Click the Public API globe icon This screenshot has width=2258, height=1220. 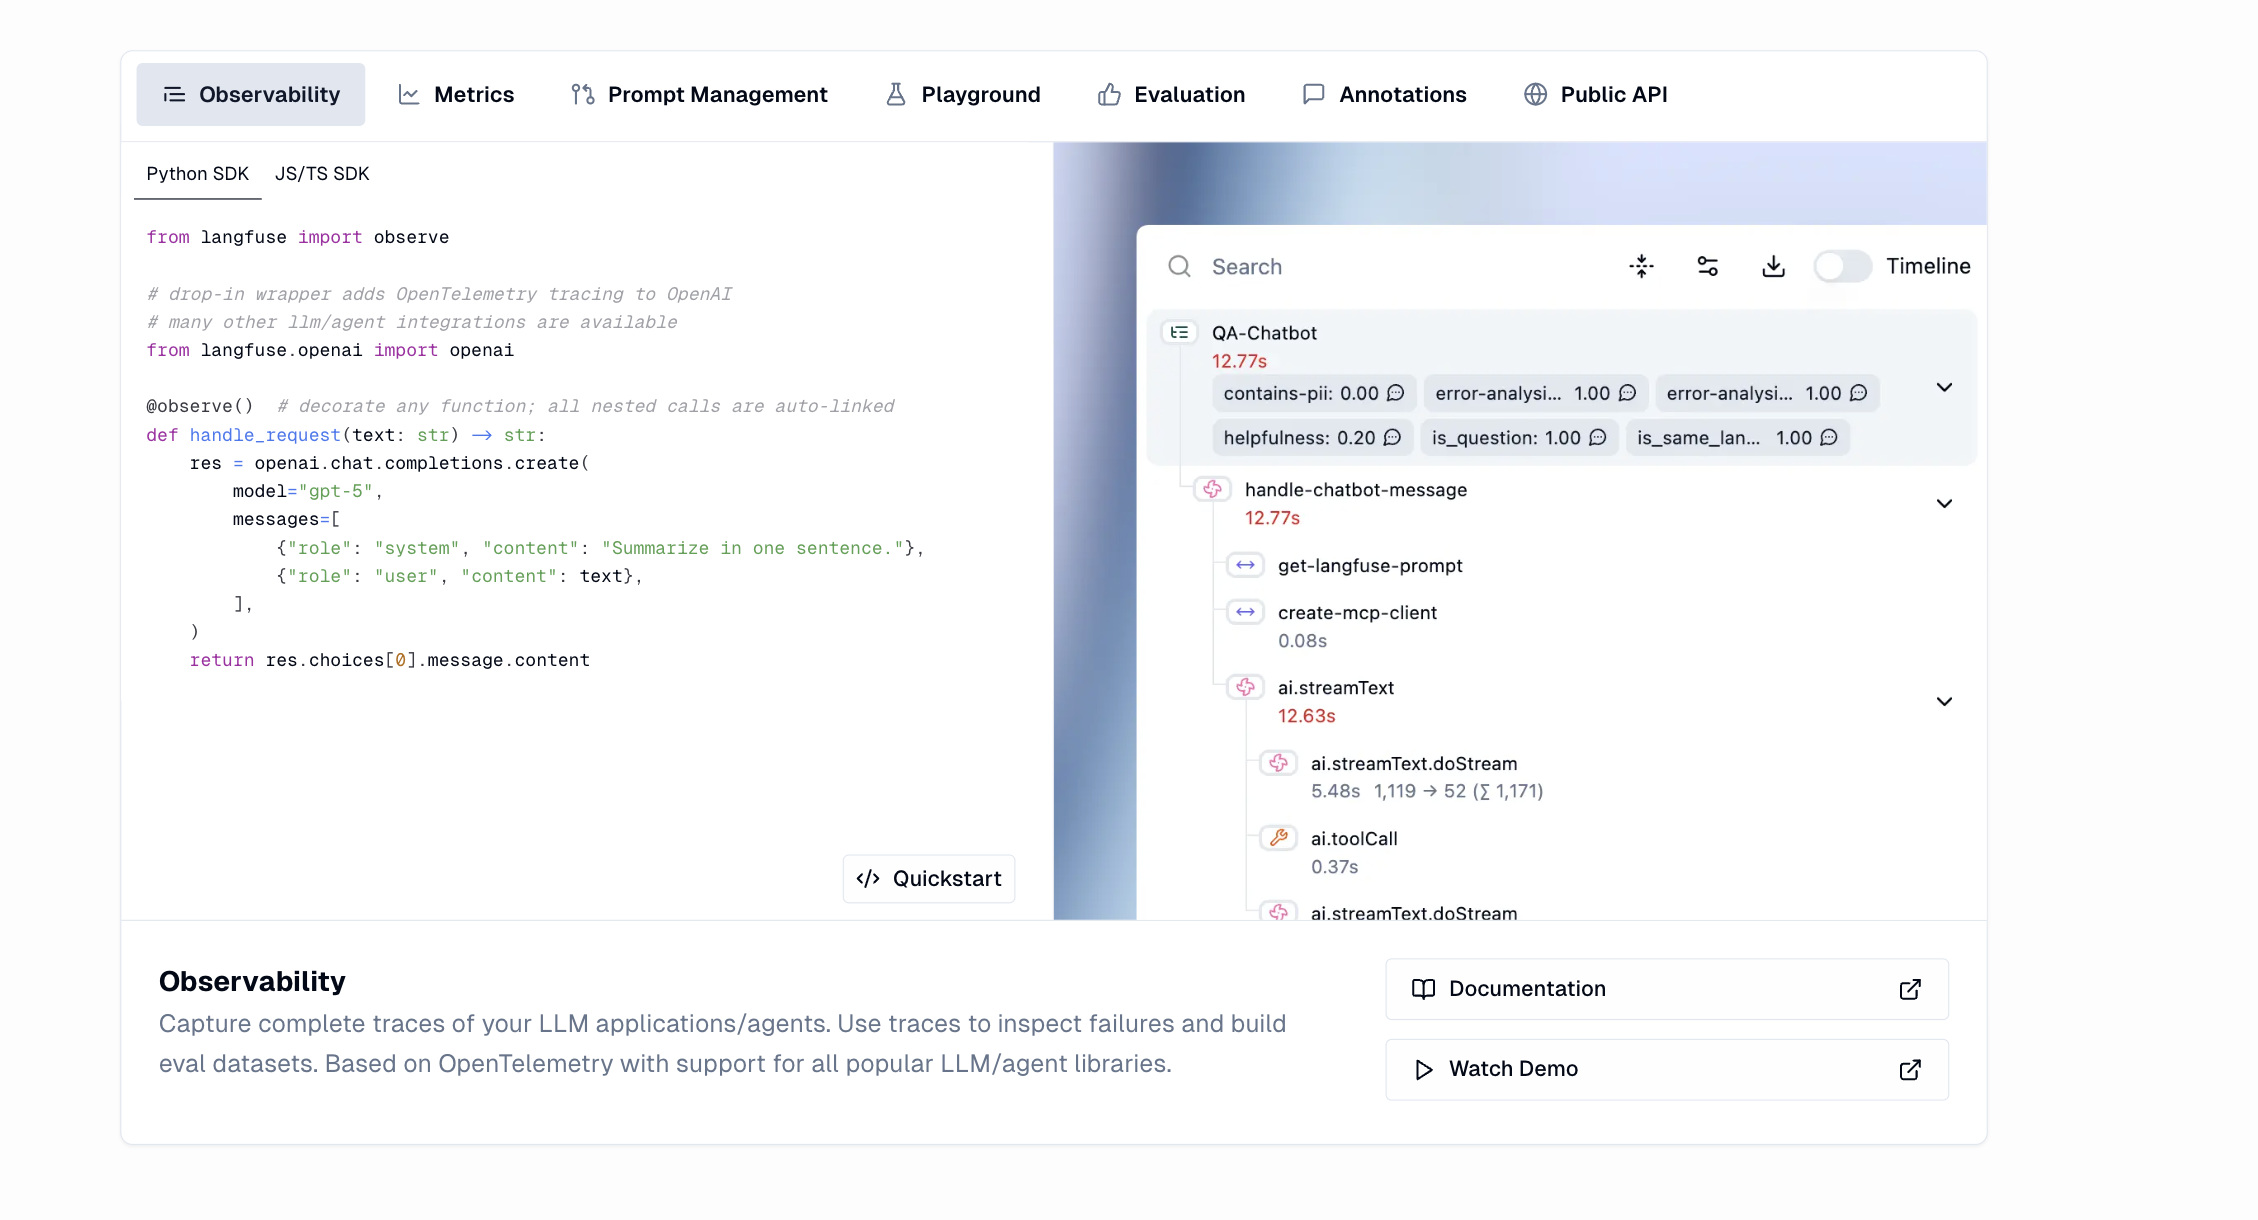(x=1534, y=93)
